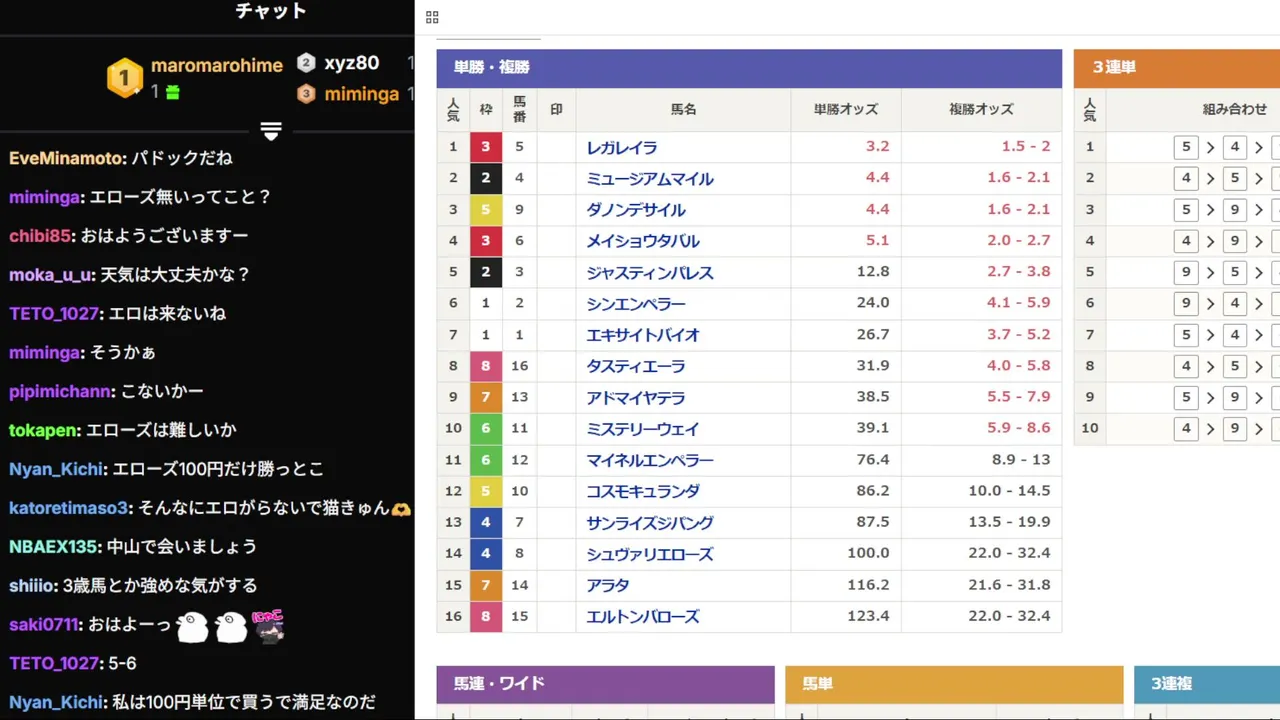Click the red frame 3 box for レガレイラ

click(486, 147)
